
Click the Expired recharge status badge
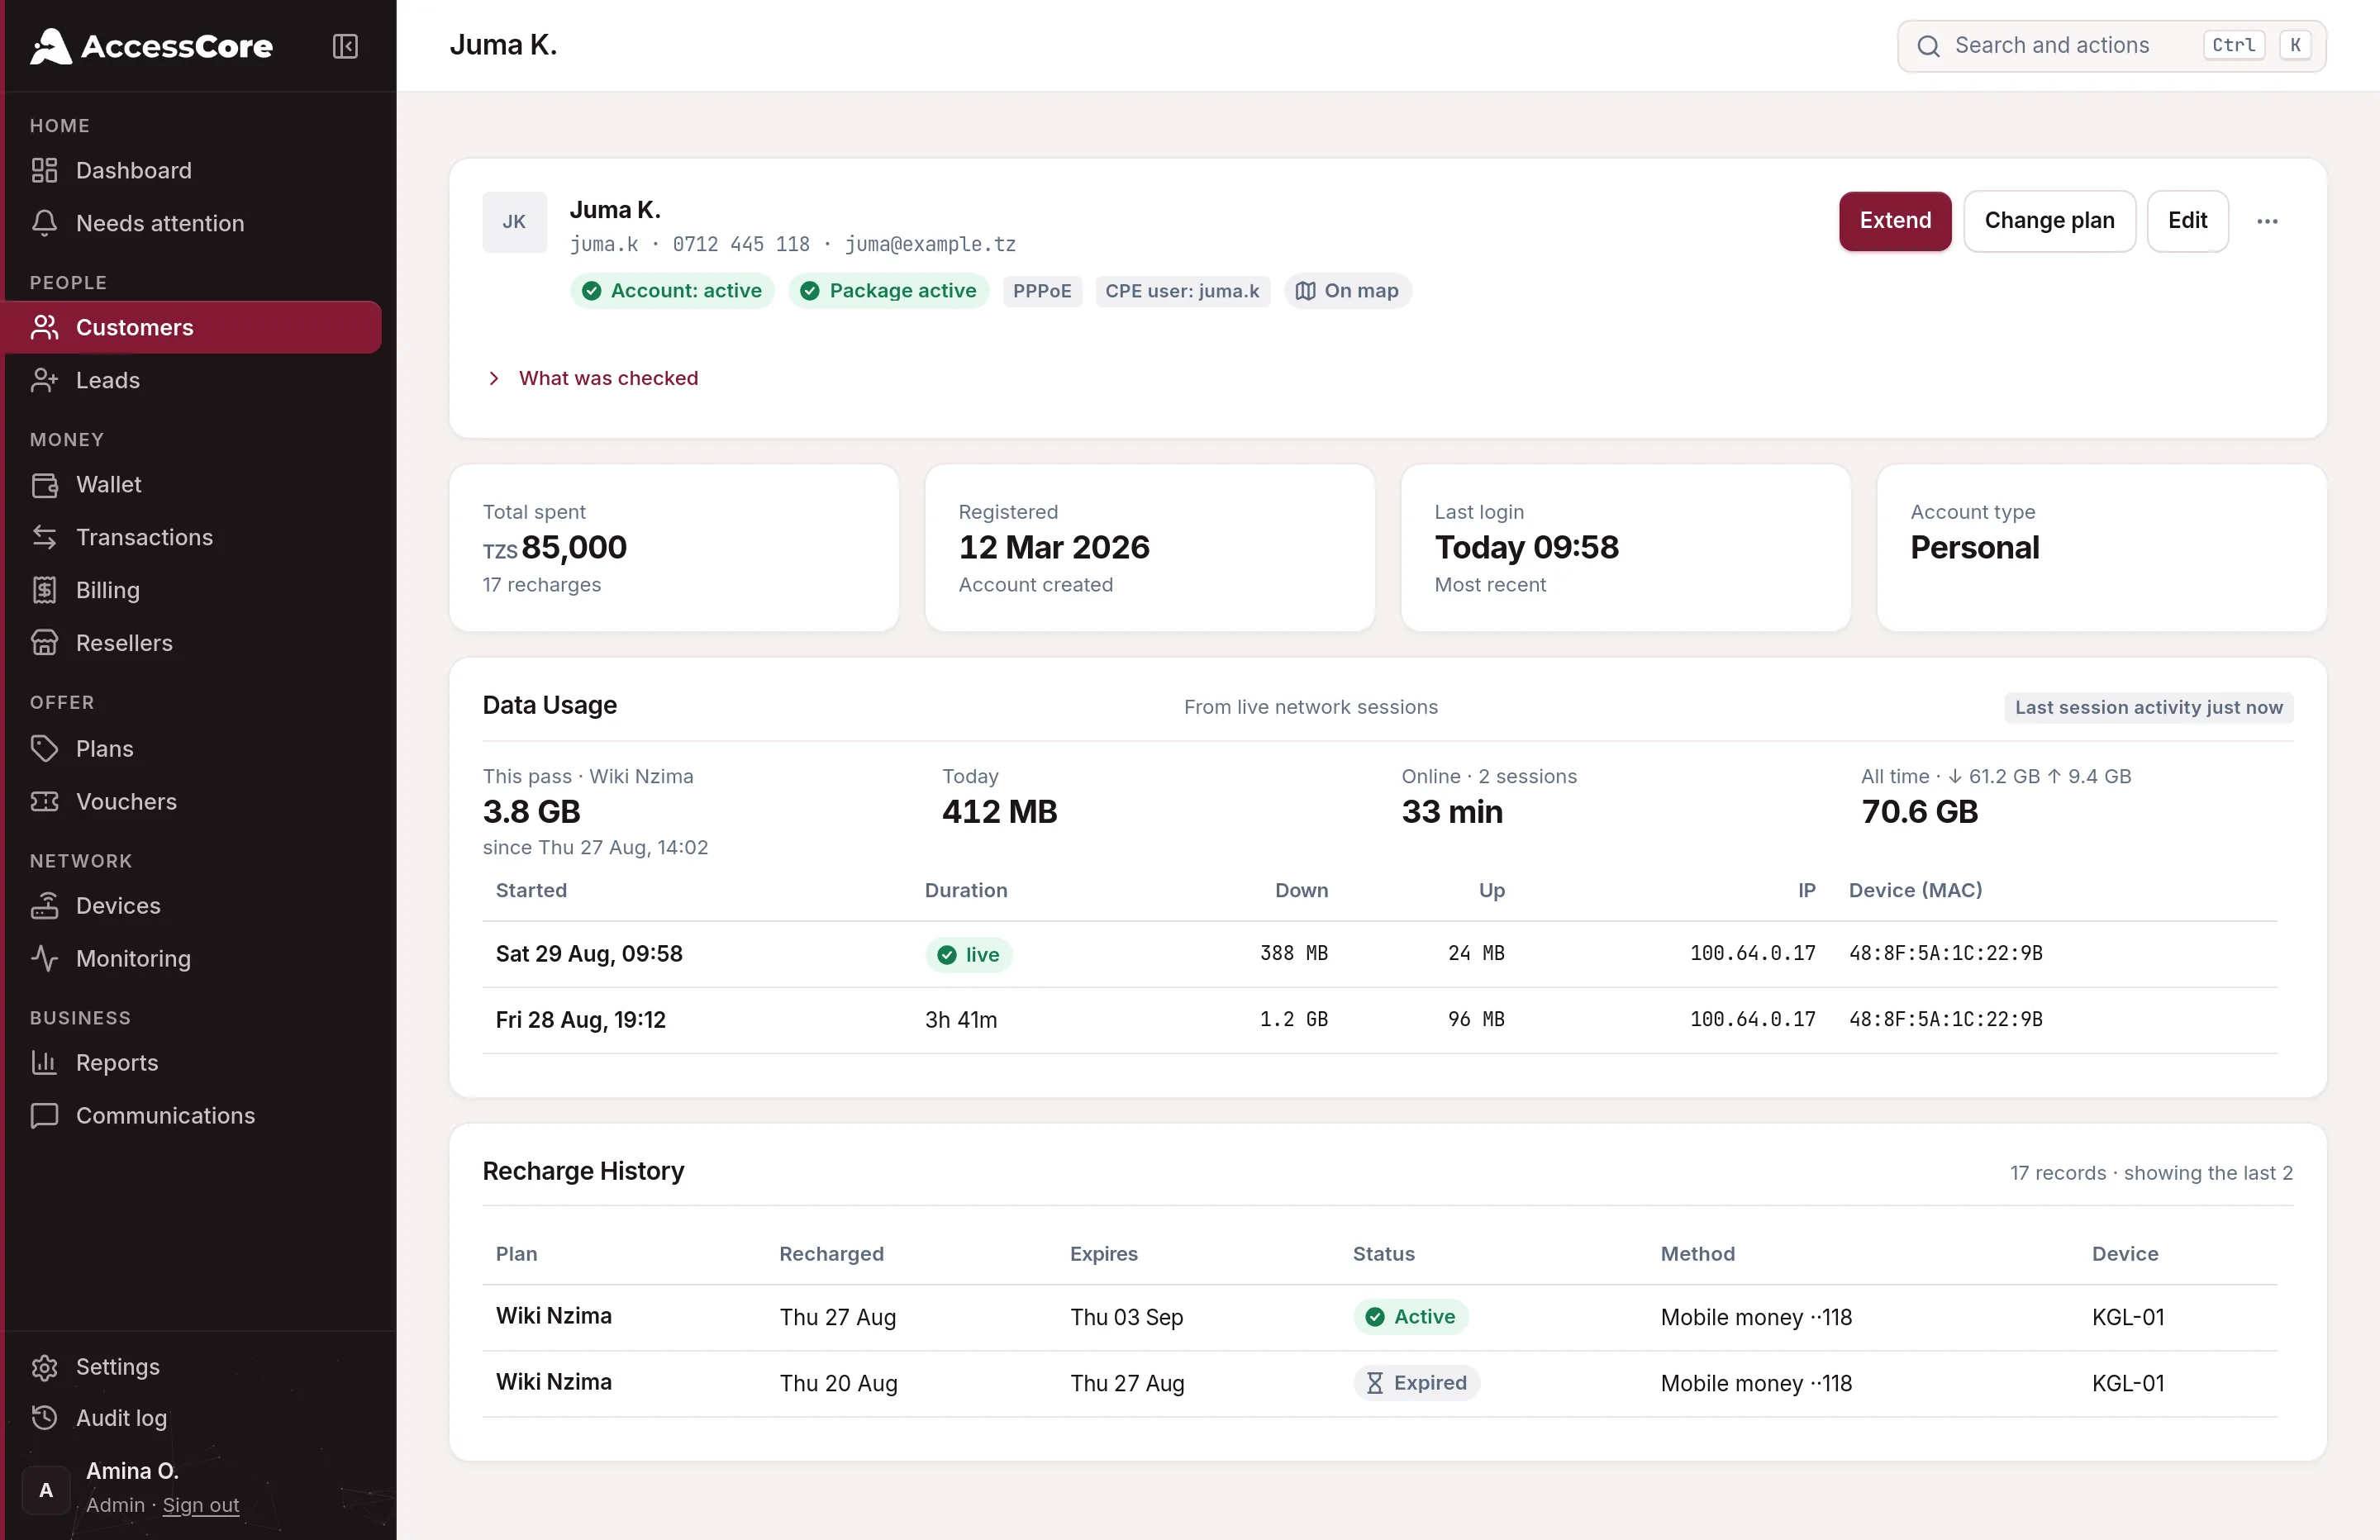pyautogui.click(x=1416, y=1383)
